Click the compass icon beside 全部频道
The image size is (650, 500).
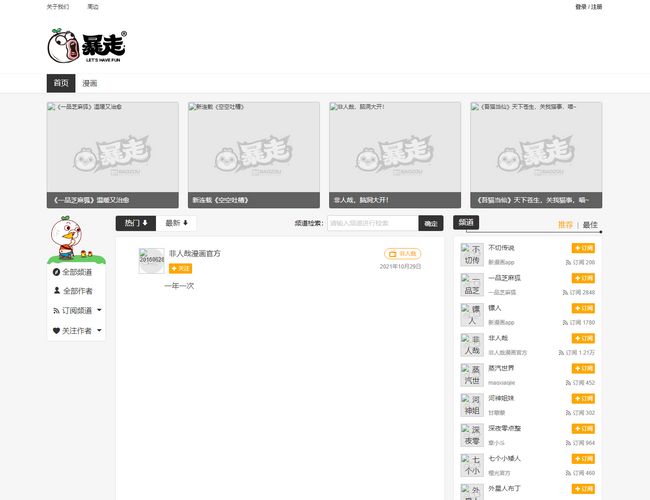(56, 272)
